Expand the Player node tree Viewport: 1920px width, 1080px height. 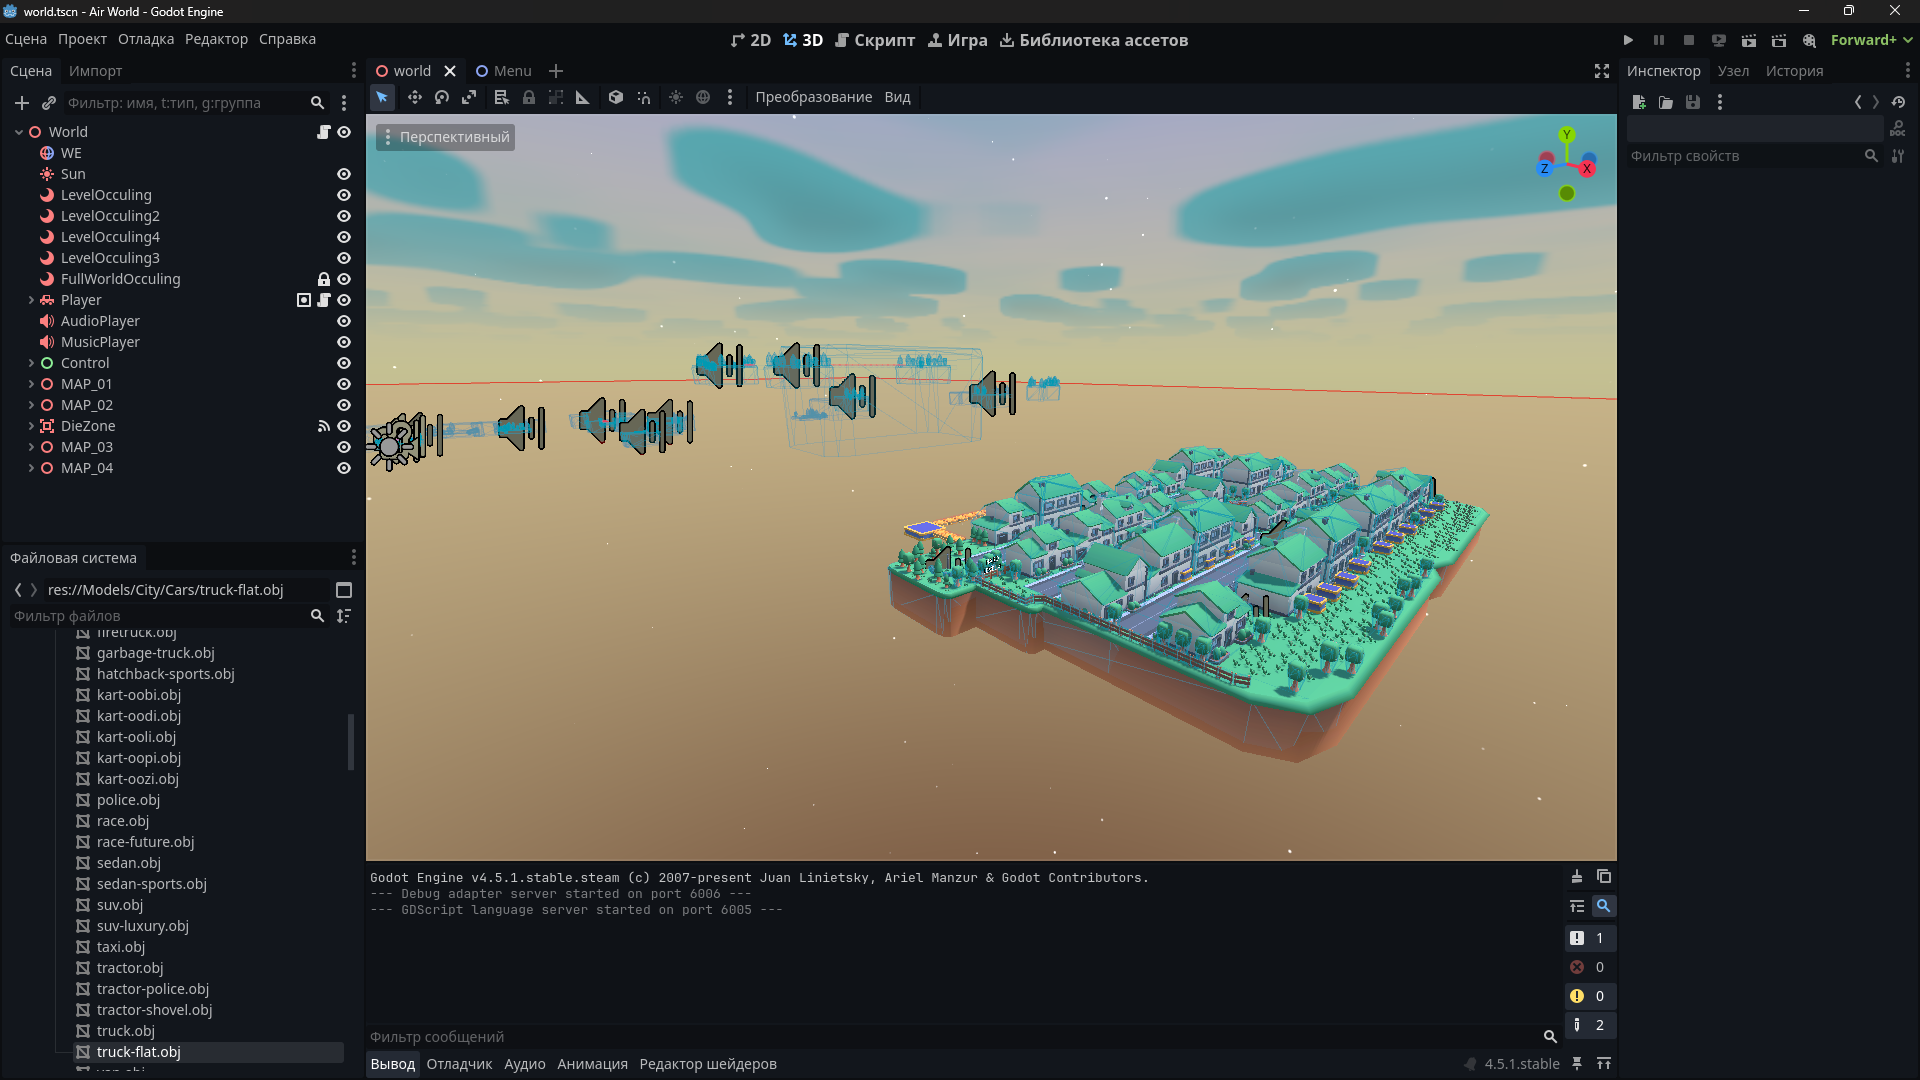pyautogui.click(x=31, y=300)
